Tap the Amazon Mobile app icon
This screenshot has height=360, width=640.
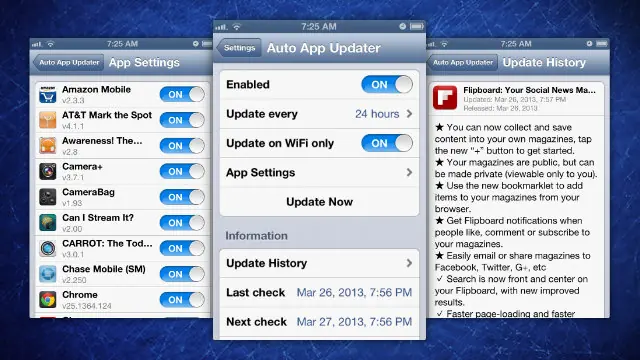click(48, 95)
